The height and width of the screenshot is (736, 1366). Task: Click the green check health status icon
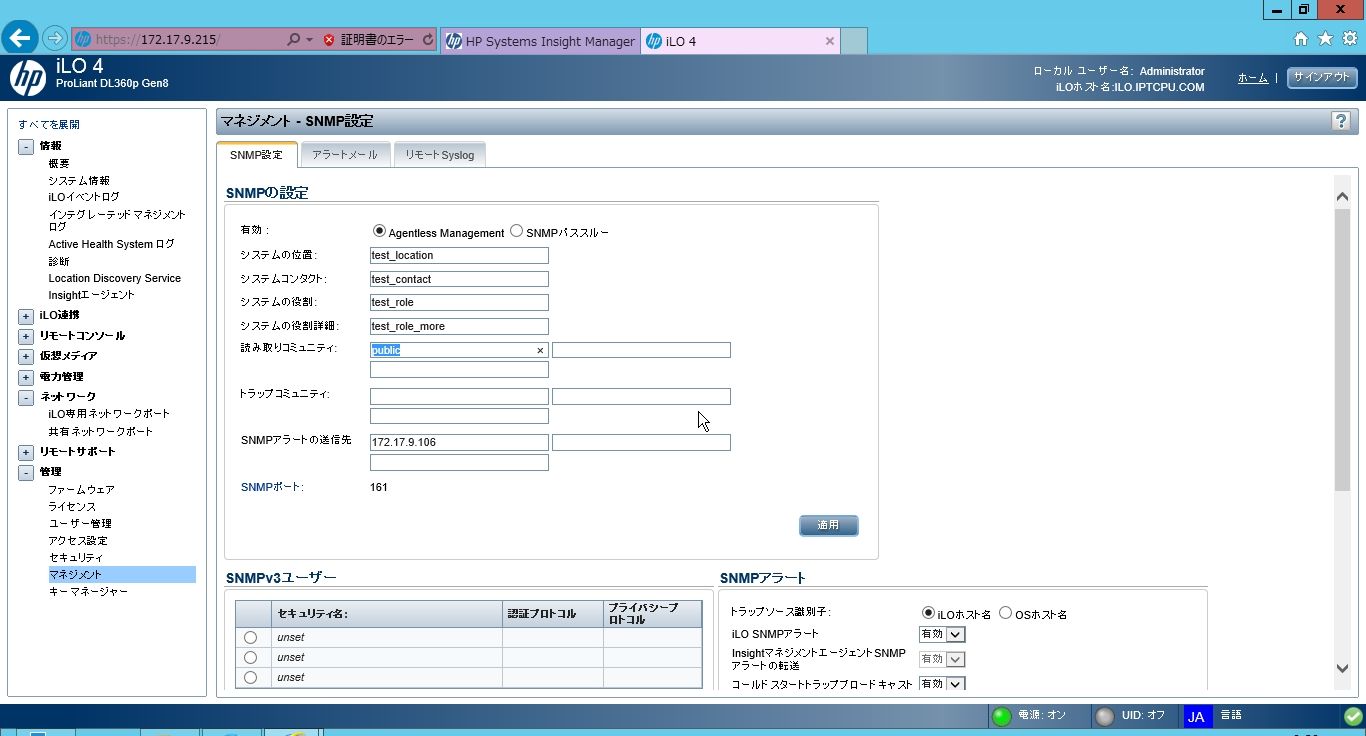coord(1352,716)
